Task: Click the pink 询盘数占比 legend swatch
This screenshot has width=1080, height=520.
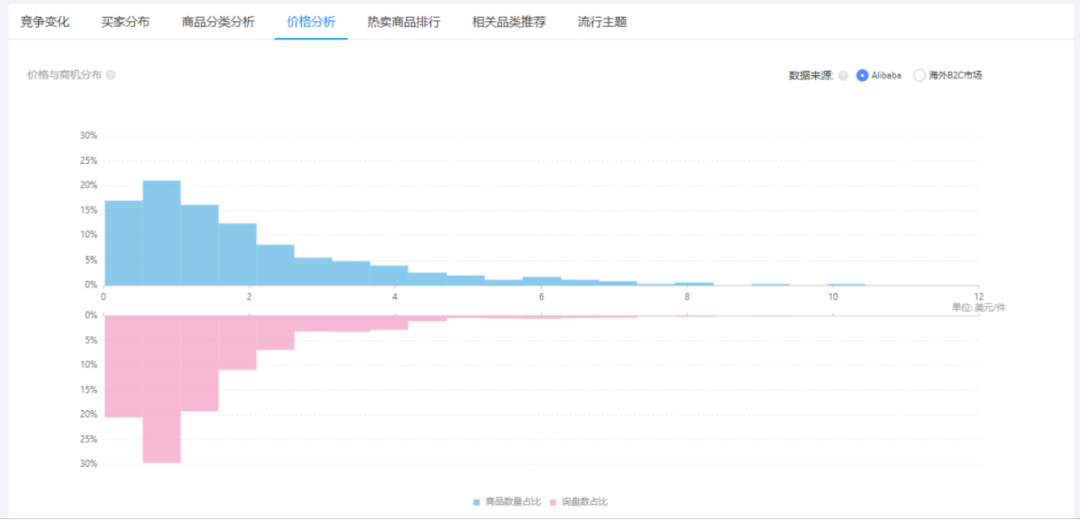Action: [552, 502]
